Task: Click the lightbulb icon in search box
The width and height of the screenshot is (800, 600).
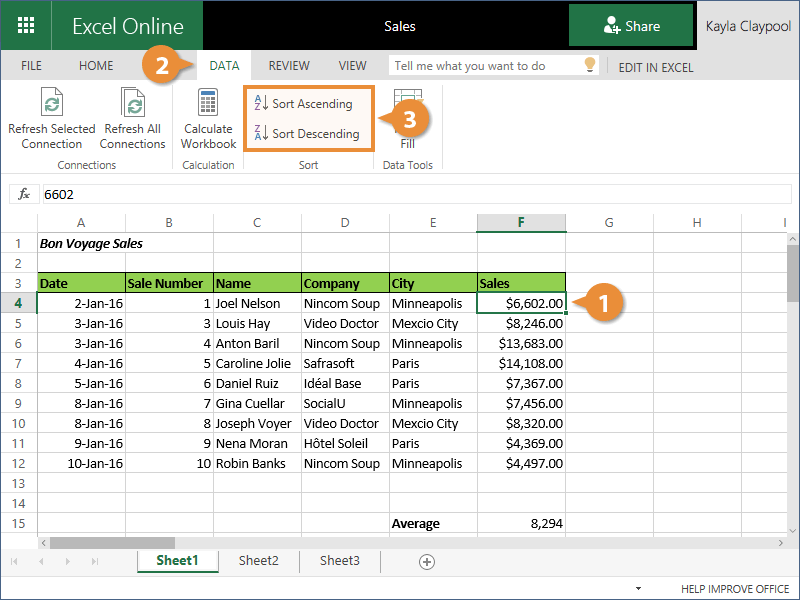Action: tap(590, 66)
